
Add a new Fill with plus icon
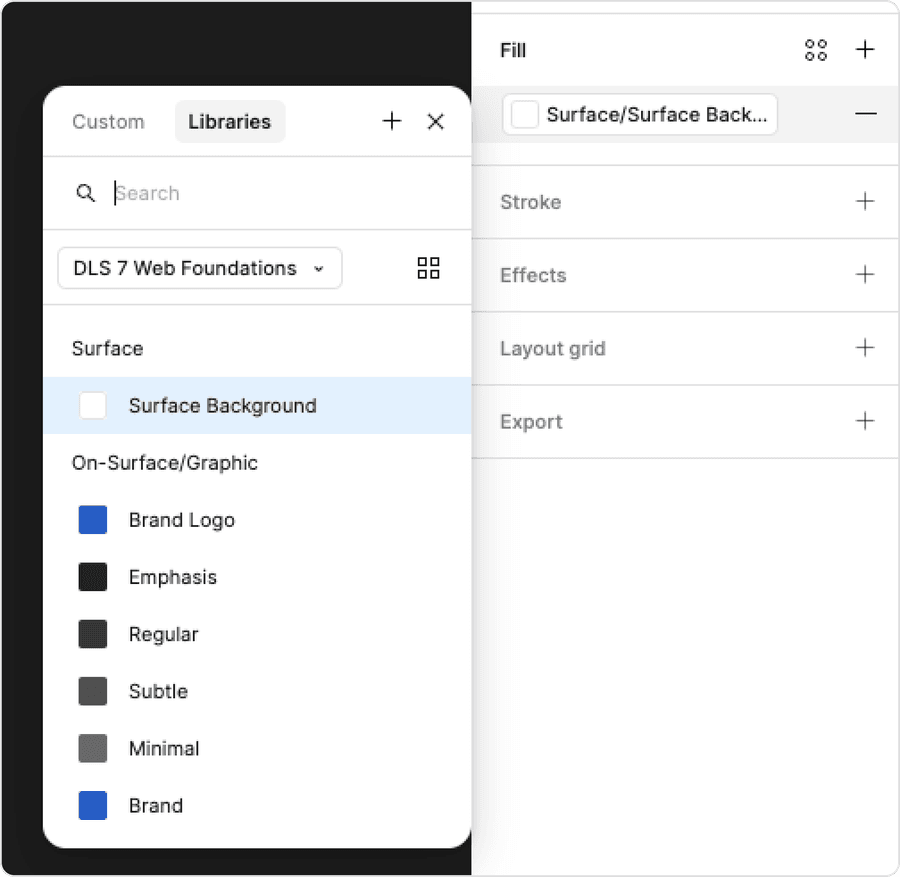864,49
